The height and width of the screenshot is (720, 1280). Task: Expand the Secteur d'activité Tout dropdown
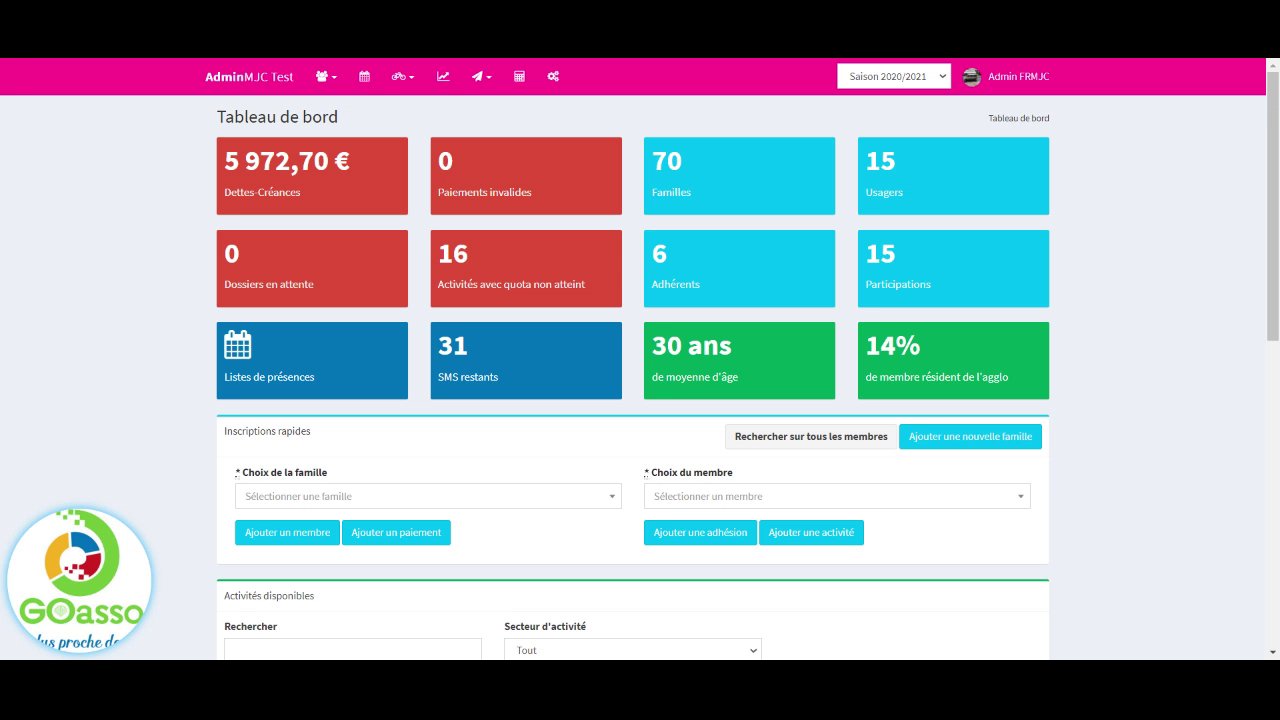633,649
